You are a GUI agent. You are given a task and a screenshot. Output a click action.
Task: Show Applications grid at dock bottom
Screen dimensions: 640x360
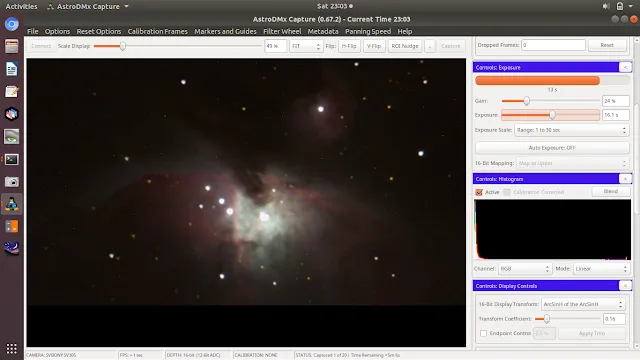(x=11, y=348)
